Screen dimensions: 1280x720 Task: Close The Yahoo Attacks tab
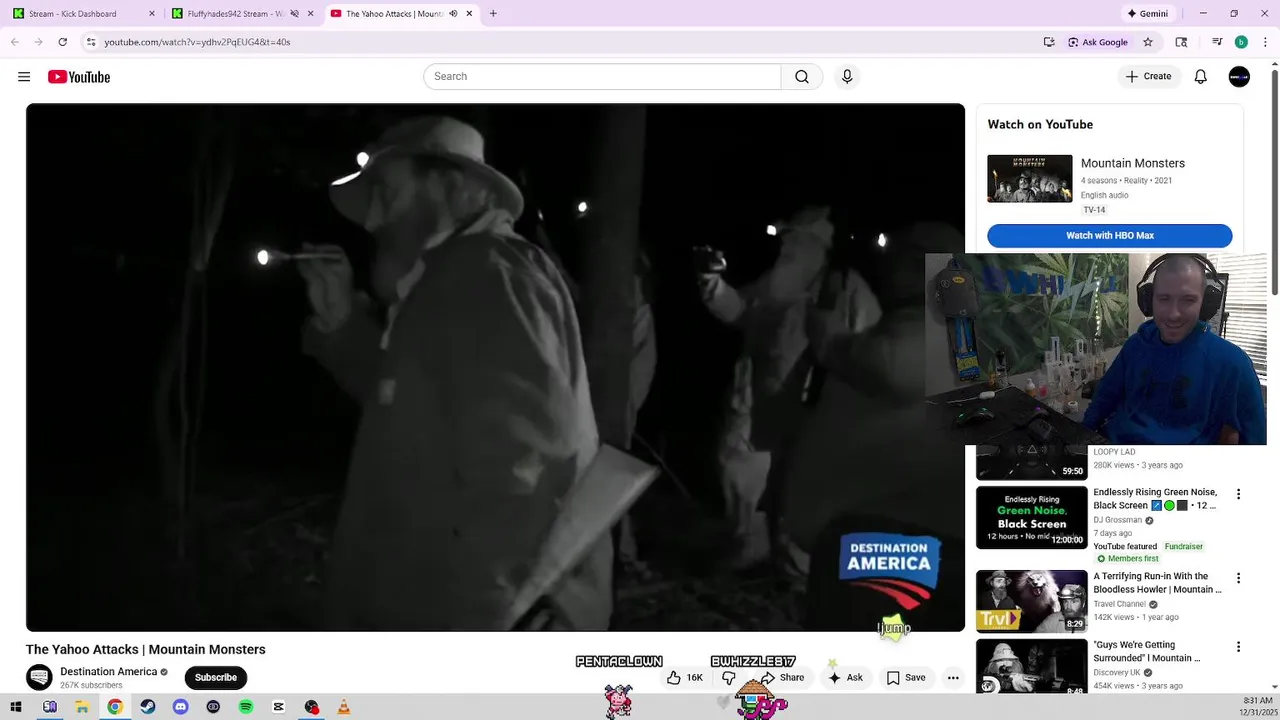click(x=470, y=14)
